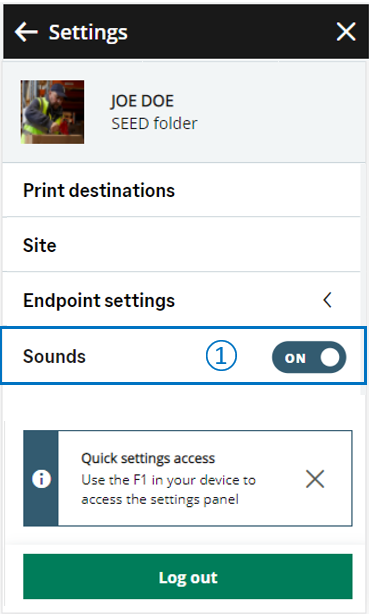Click the Quick settings access heading
Viewport: 369px width, 614px height.
click(148, 458)
